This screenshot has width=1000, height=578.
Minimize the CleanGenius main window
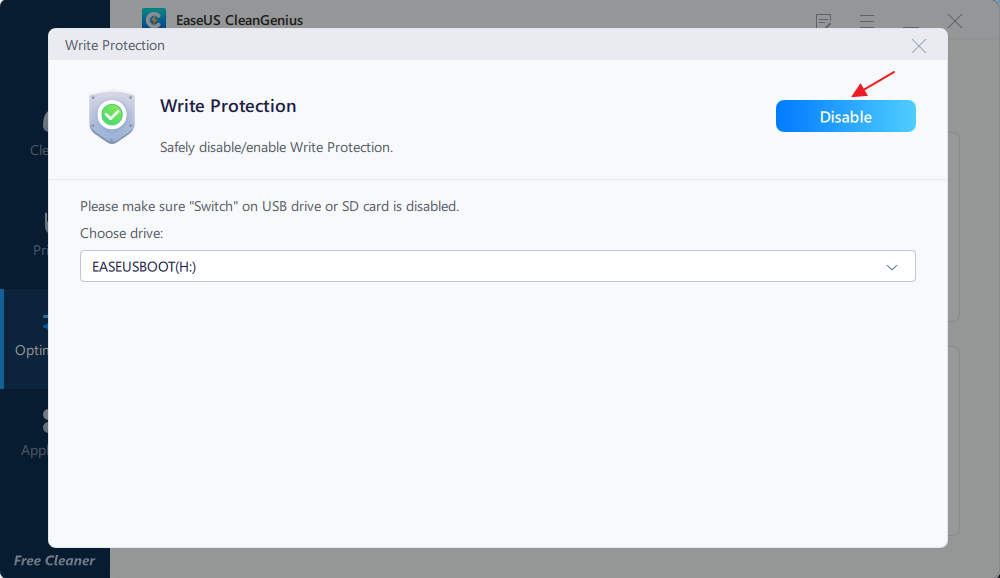911,22
